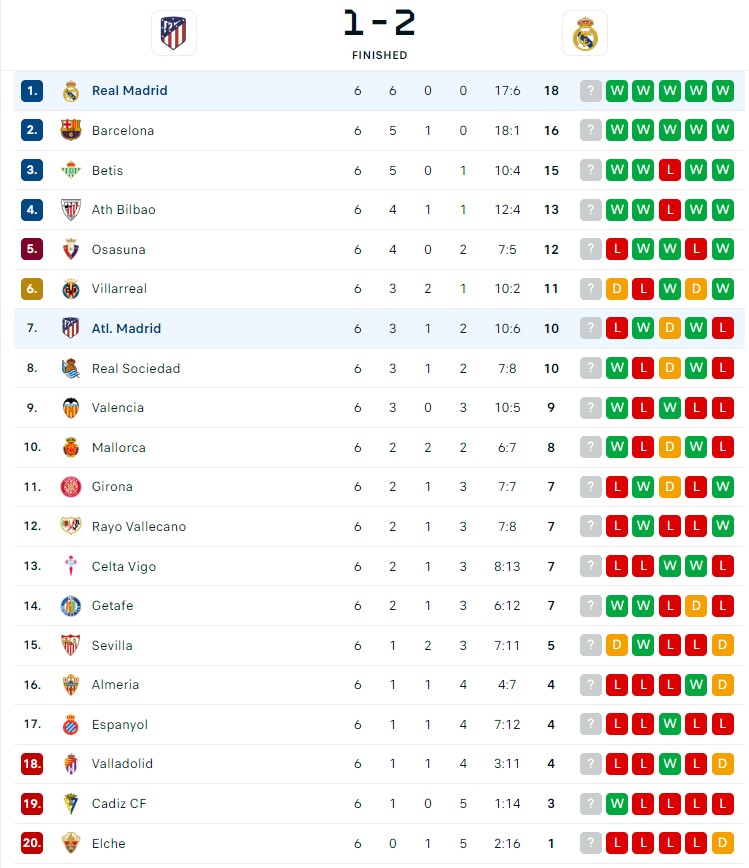Click the Villarreal club logo
Viewport: 749px width, 868px height.
click(x=70, y=289)
